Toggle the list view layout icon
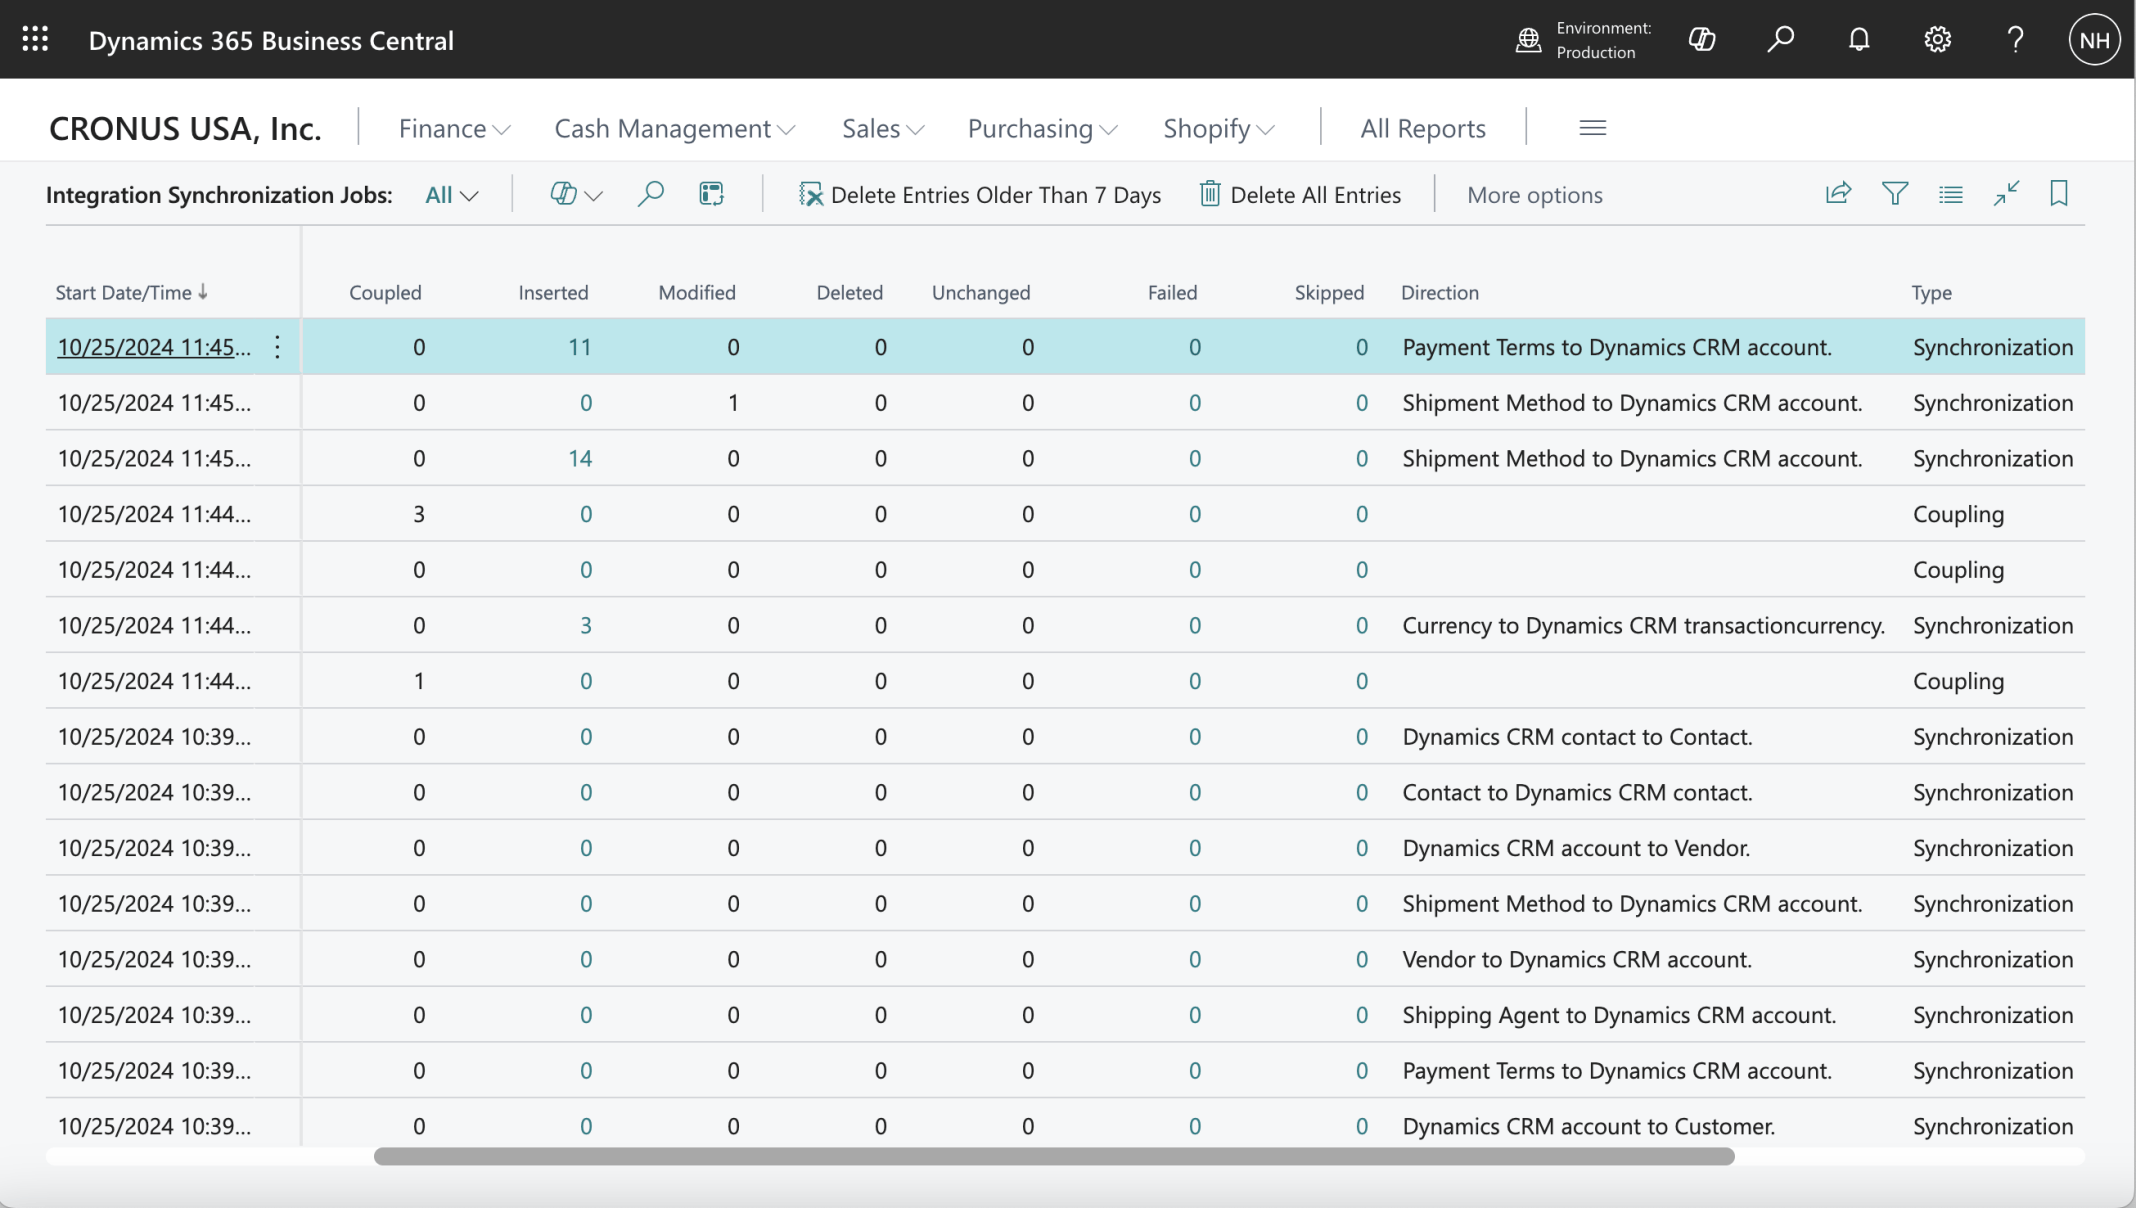The width and height of the screenshot is (2136, 1208). (x=1950, y=193)
